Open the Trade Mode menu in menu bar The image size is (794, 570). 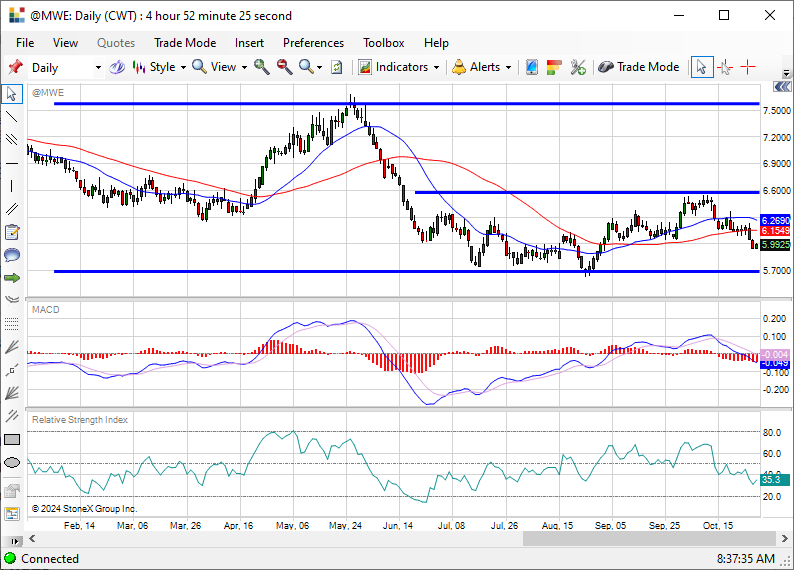point(185,43)
